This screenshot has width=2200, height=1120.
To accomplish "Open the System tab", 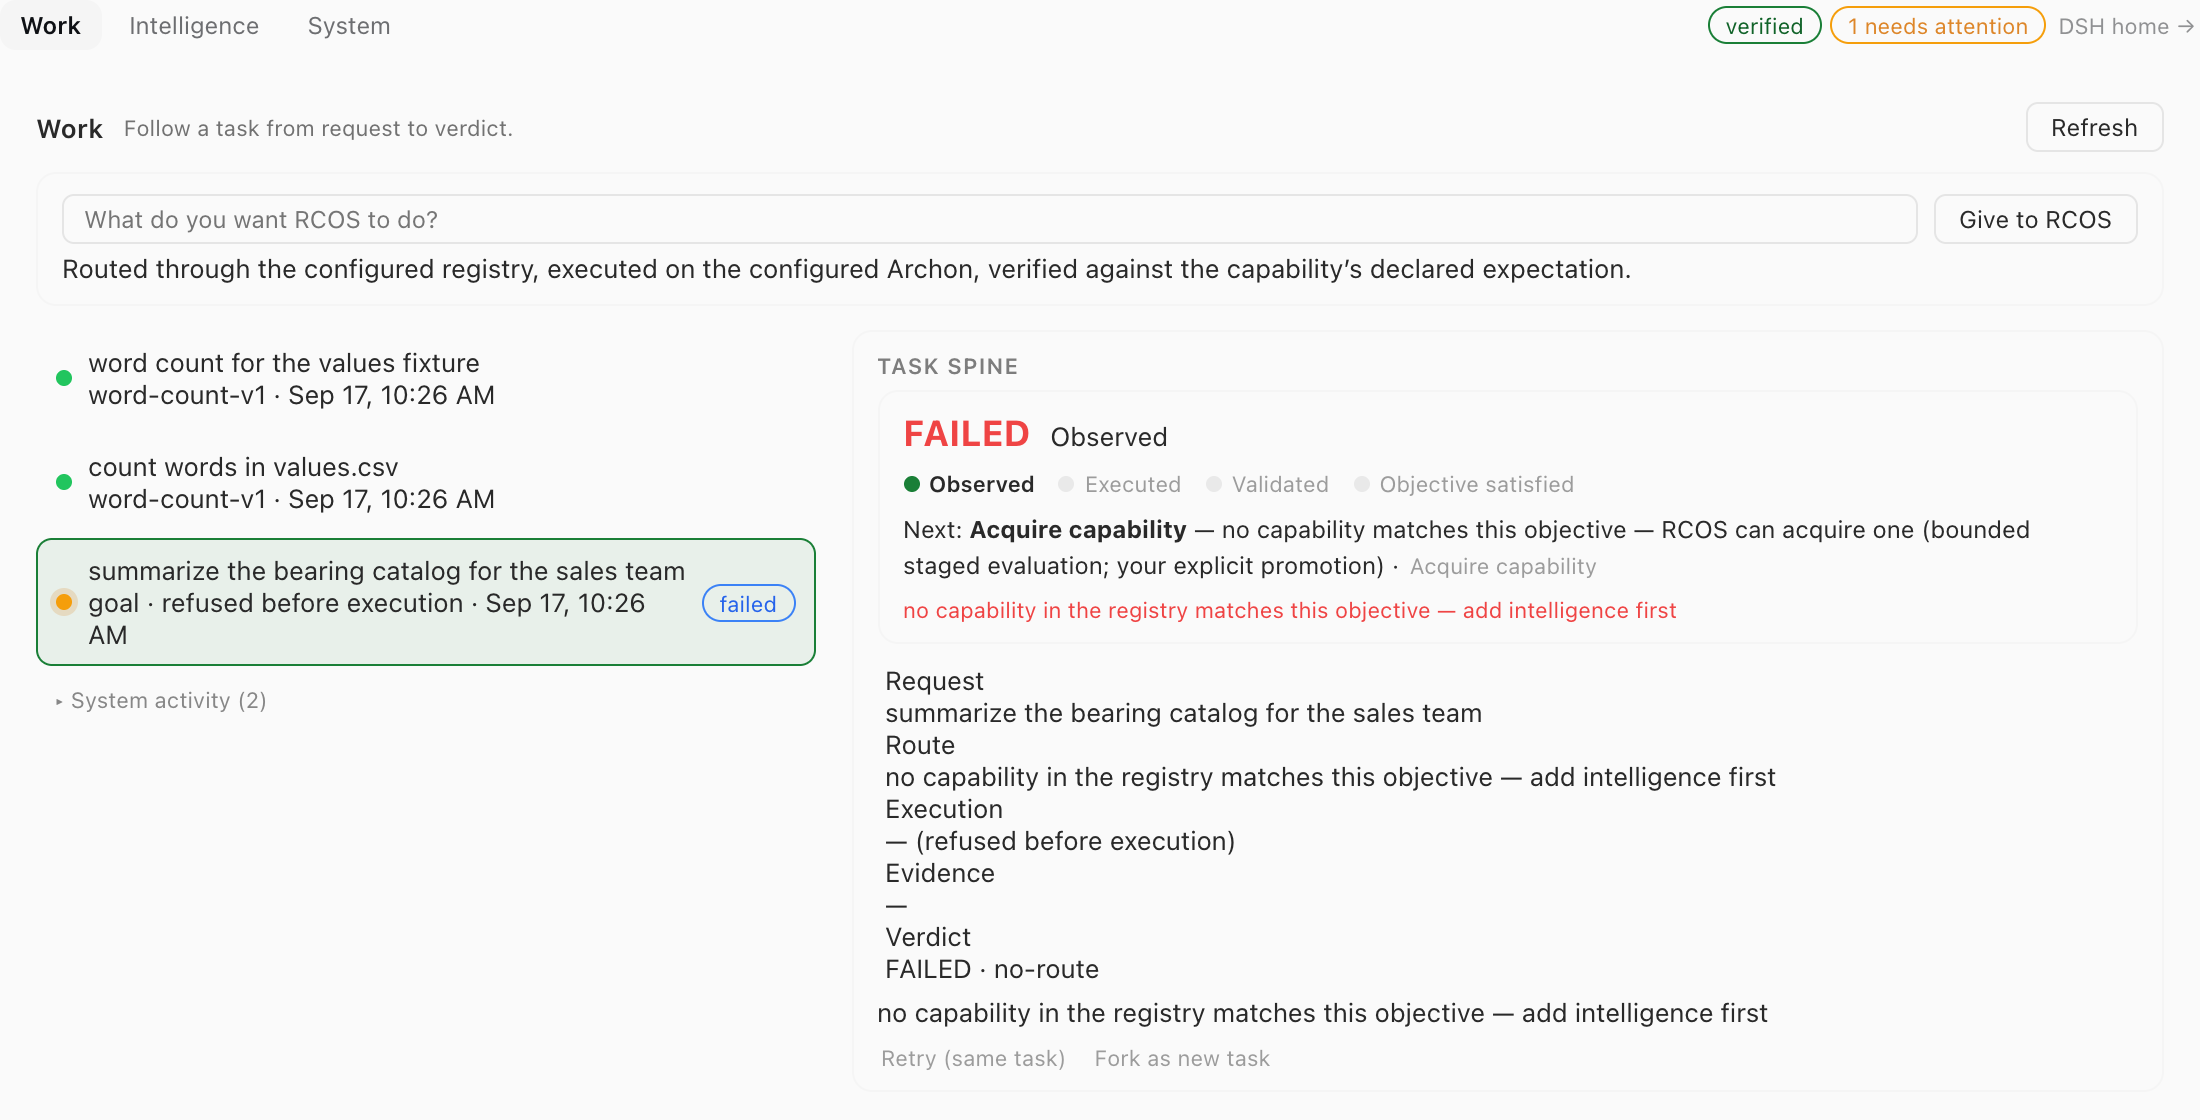I will (x=349, y=26).
